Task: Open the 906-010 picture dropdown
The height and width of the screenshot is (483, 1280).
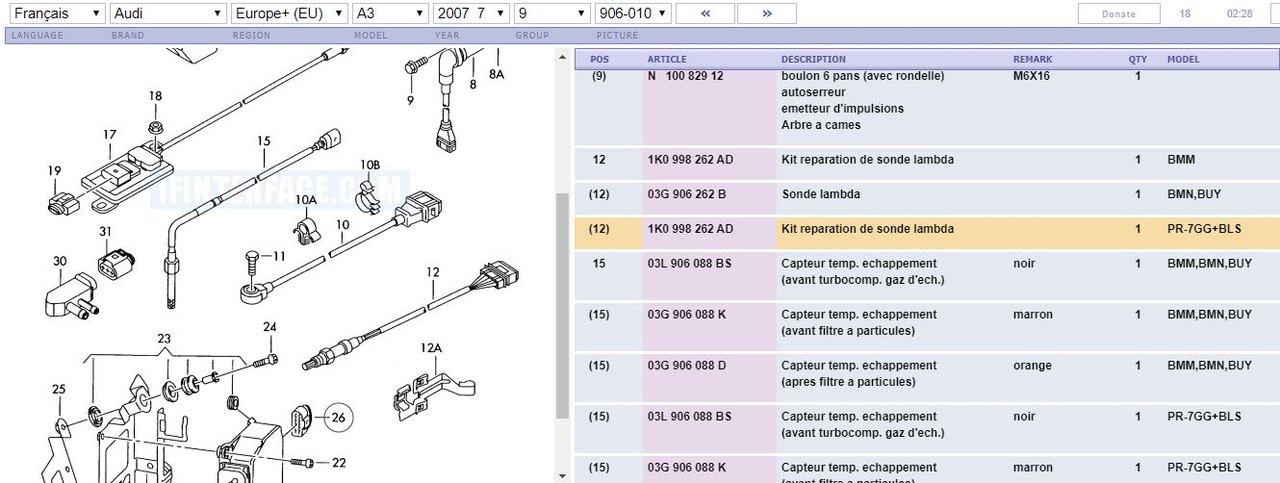Action: [x=631, y=14]
